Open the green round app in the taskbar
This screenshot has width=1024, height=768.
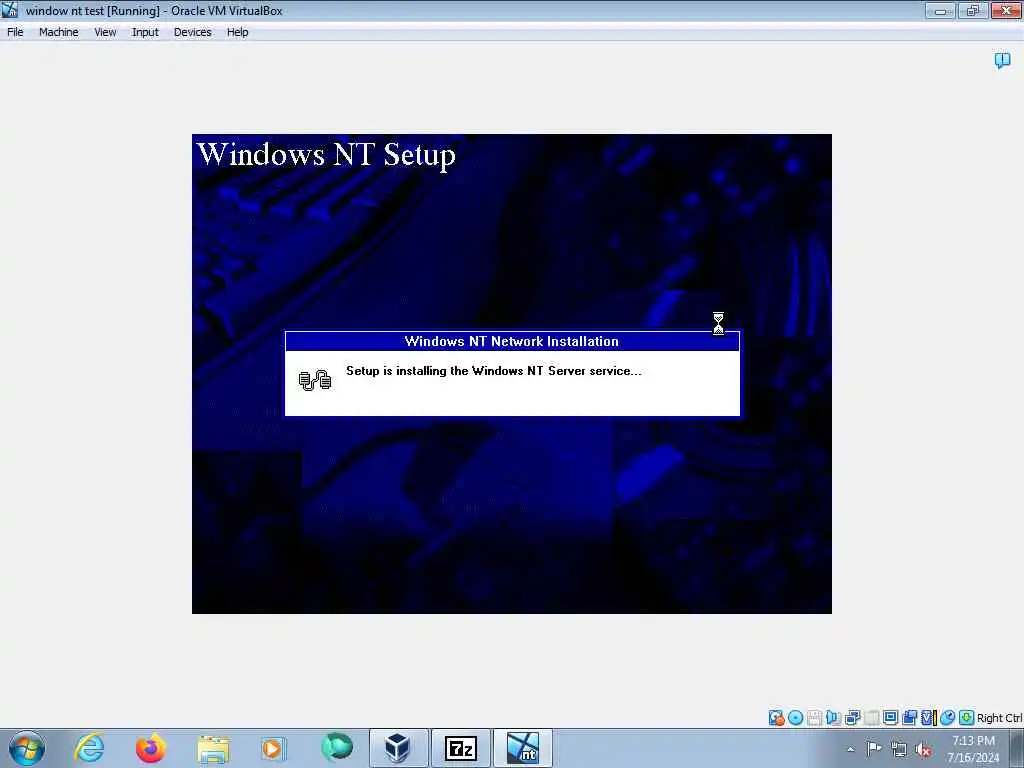(x=337, y=747)
